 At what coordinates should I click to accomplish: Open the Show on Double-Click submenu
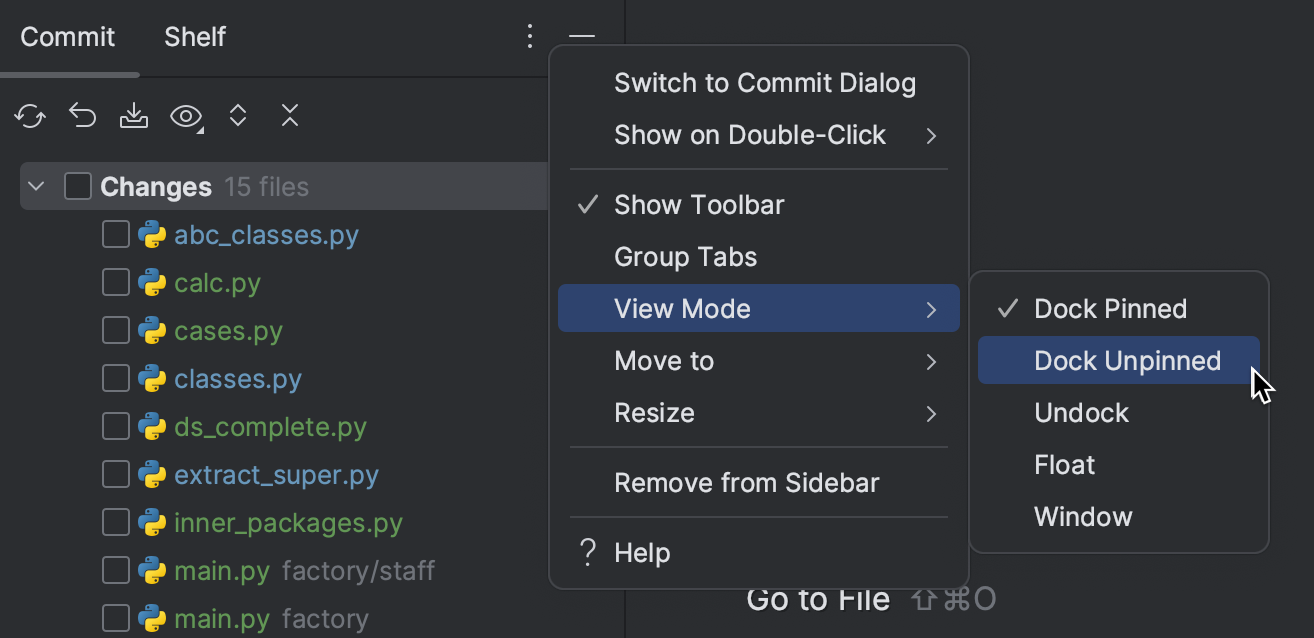[749, 134]
